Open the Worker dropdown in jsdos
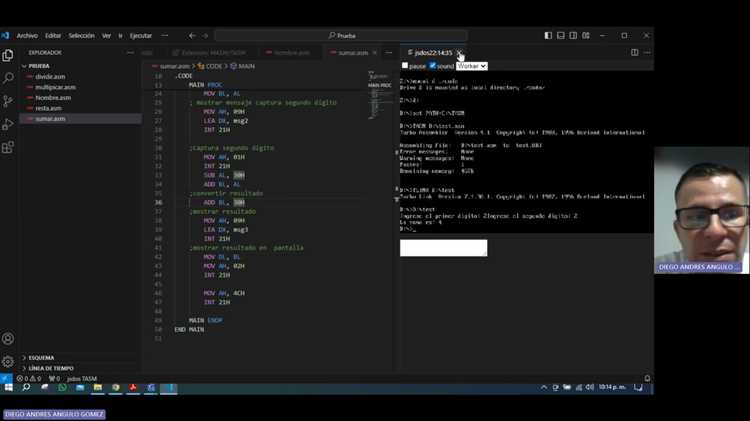750x421 pixels. pos(472,66)
